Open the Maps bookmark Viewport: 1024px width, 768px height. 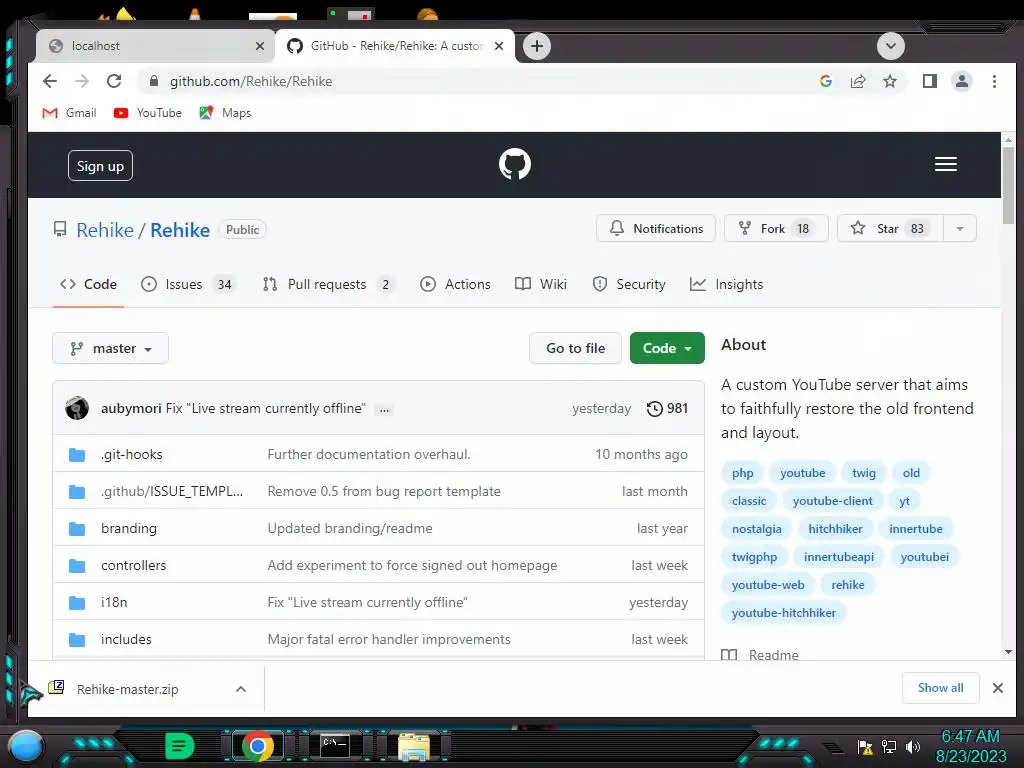tap(225, 113)
